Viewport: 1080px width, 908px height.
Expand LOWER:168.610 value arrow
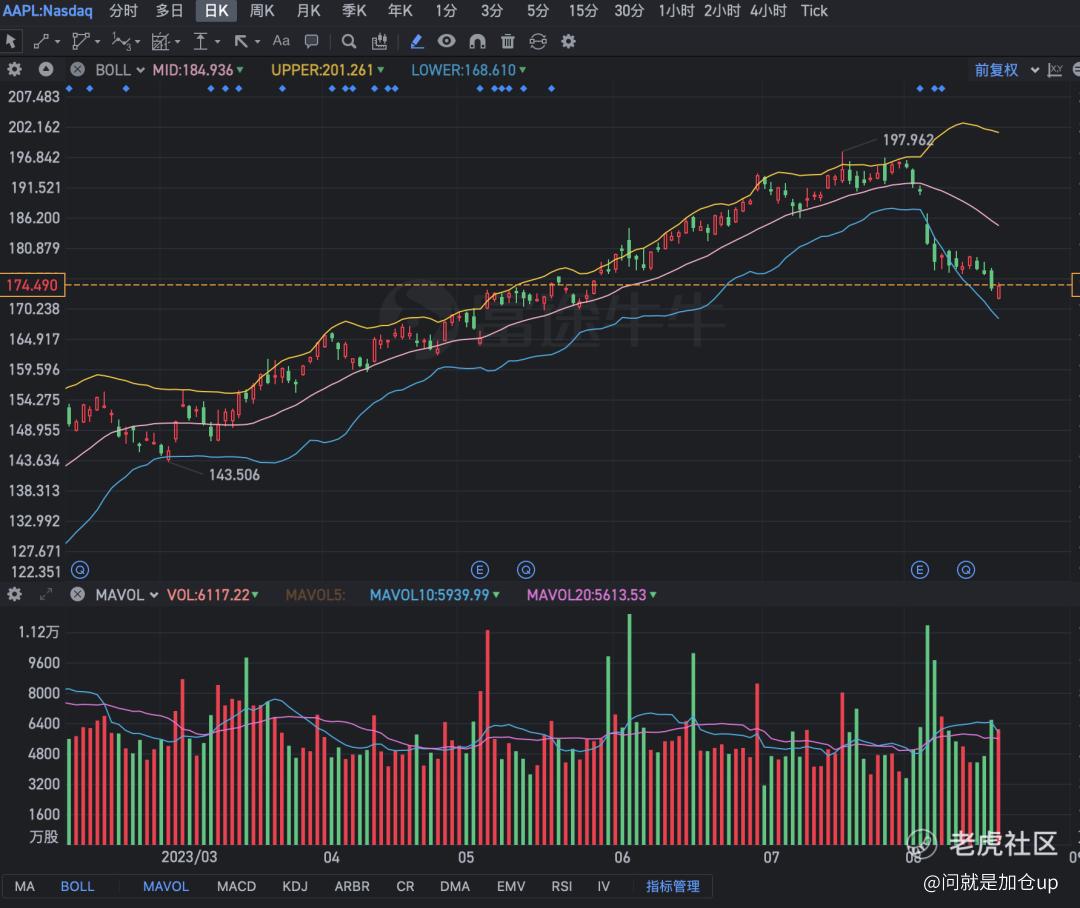523,70
